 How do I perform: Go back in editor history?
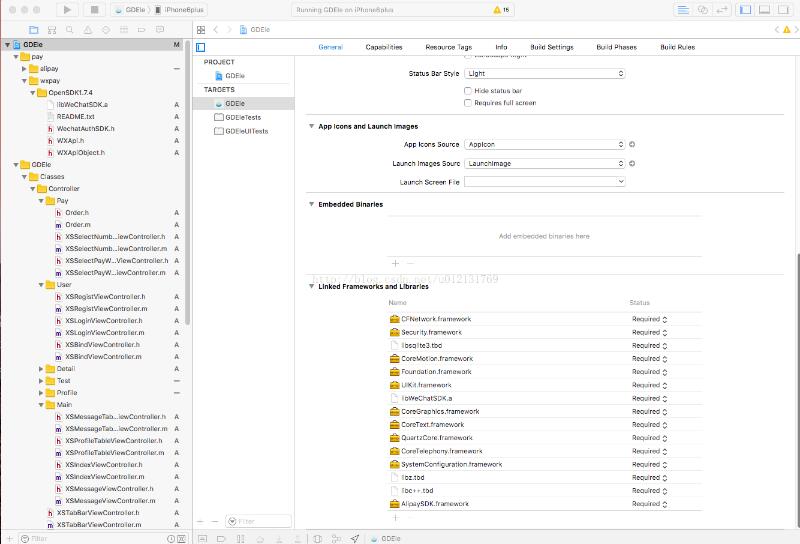[x=216, y=30]
